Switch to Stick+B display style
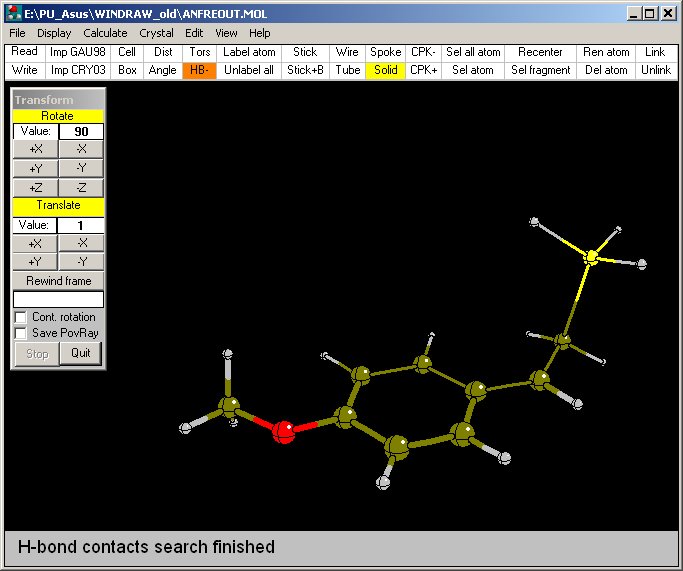Screen dimensions: 683x571 pos(305,70)
